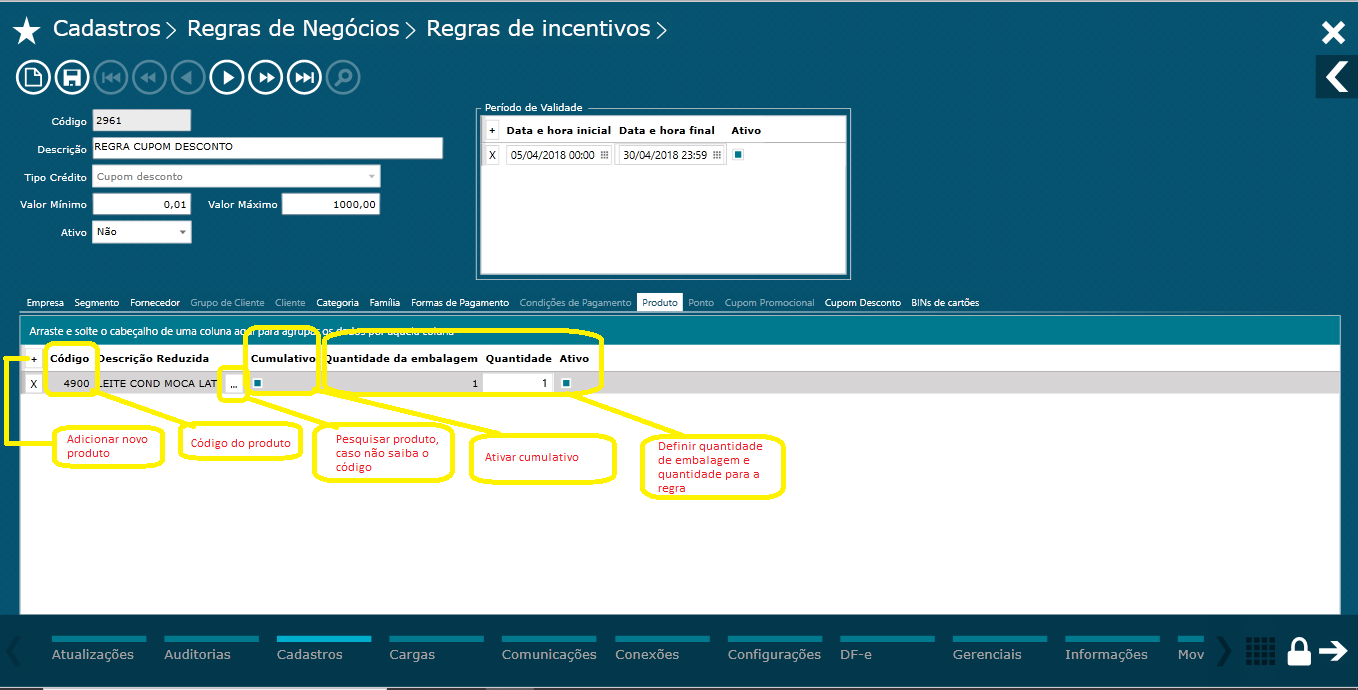
Task: Move the bottom menu right with its arrow
Action: [x=1224, y=652]
